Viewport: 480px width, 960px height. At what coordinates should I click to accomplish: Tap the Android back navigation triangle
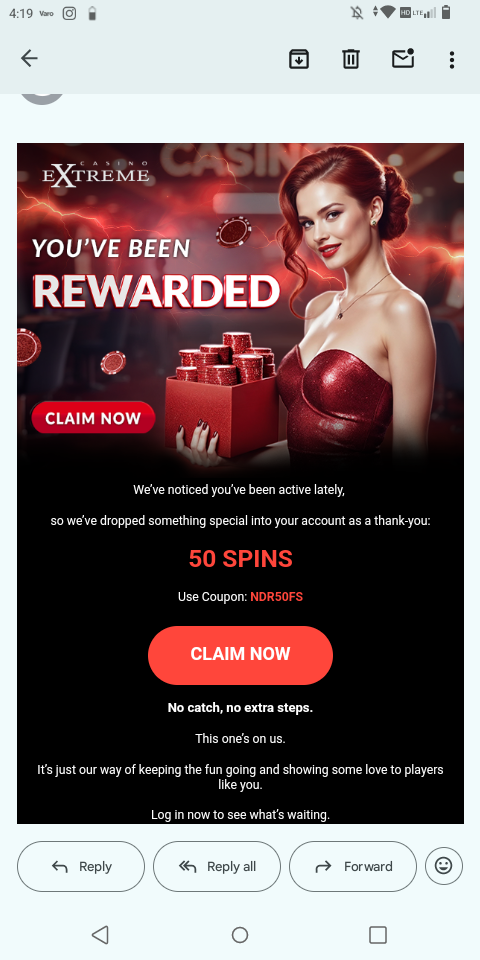point(100,935)
